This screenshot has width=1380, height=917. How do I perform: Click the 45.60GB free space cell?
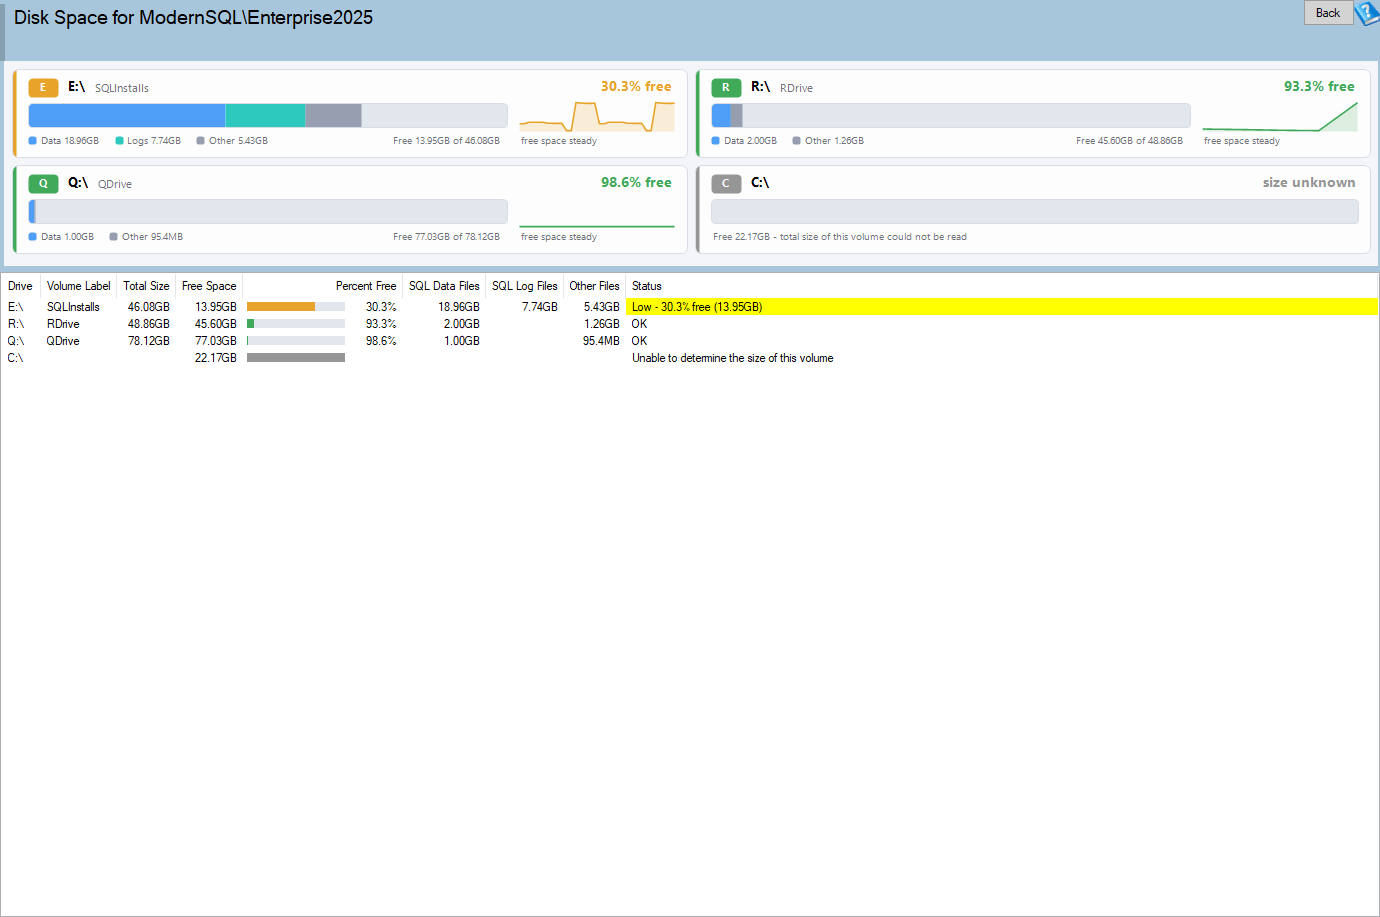click(216, 324)
